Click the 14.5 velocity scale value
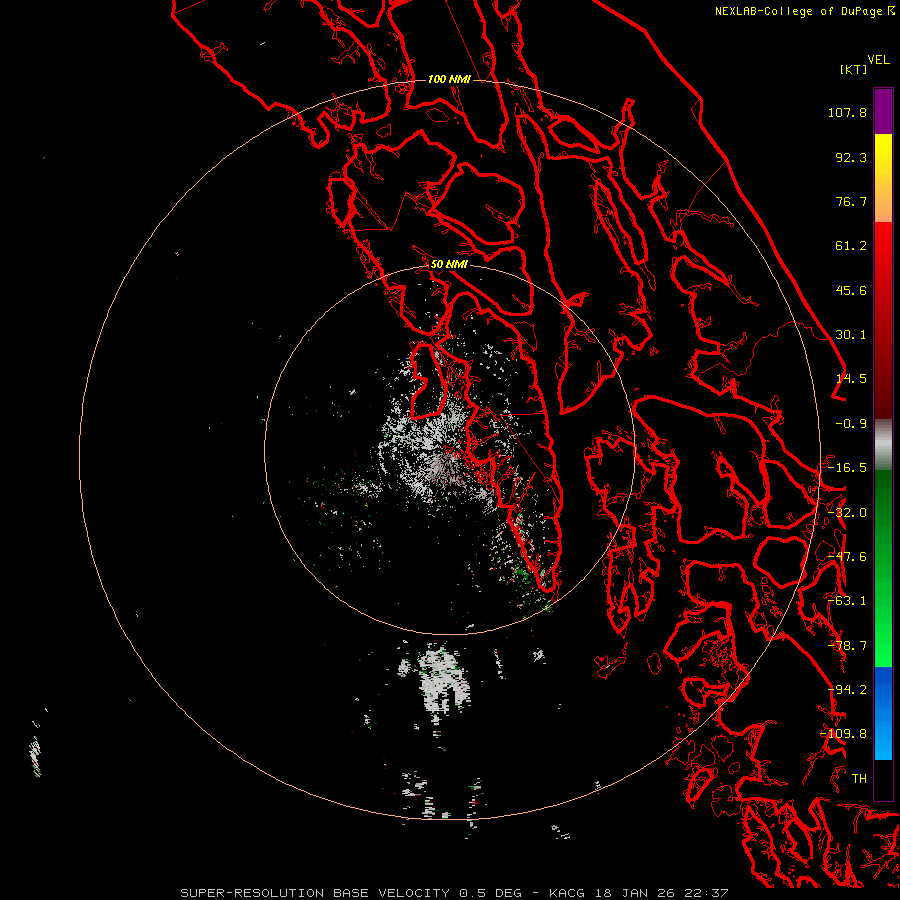 (851, 379)
